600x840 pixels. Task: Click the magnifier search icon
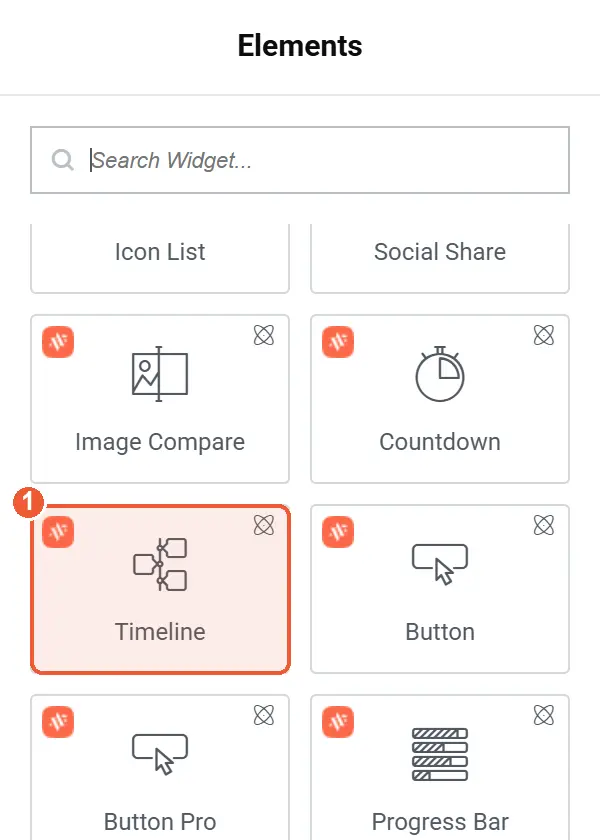pos(63,160)
